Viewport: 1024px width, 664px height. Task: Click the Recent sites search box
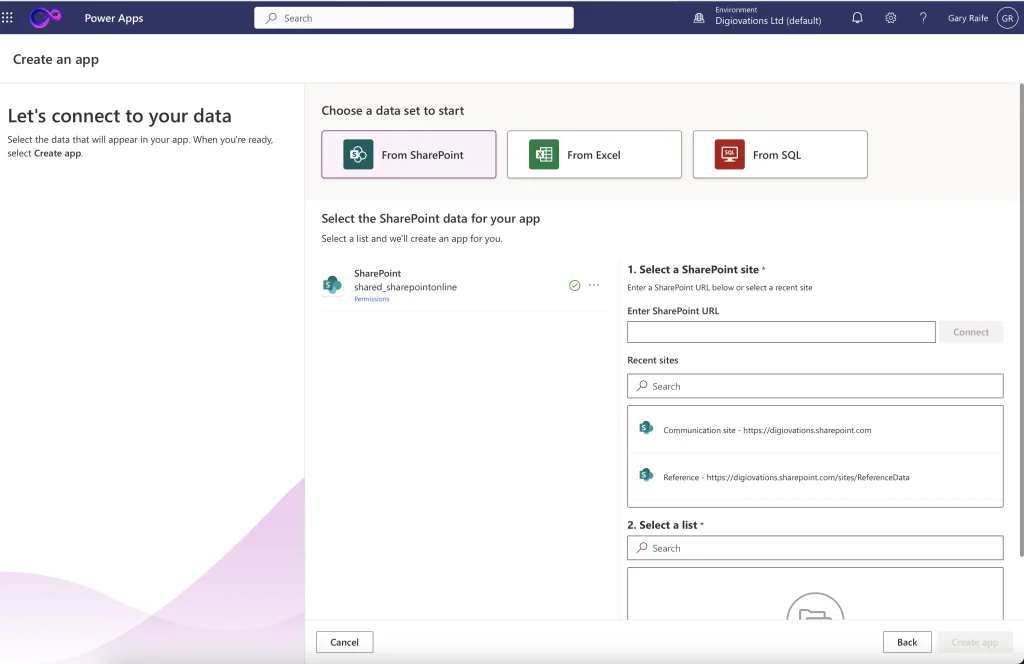815,386
